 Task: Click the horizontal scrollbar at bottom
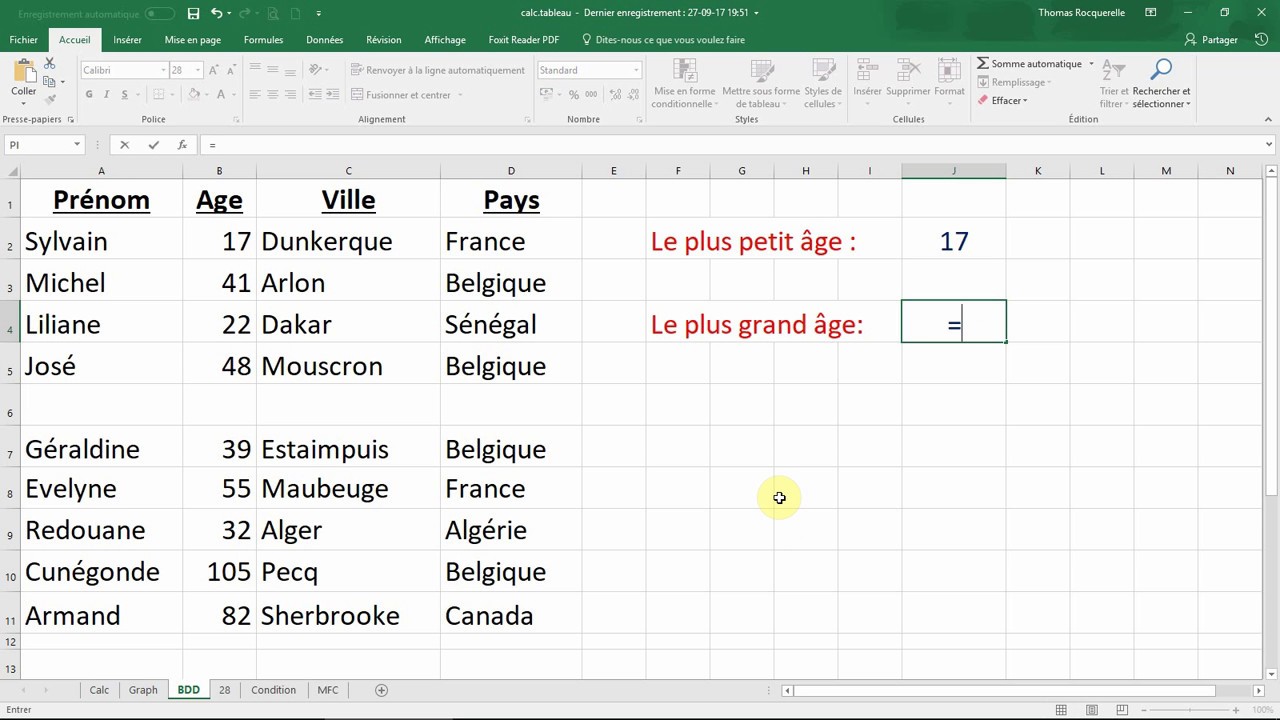point(1005,690)
